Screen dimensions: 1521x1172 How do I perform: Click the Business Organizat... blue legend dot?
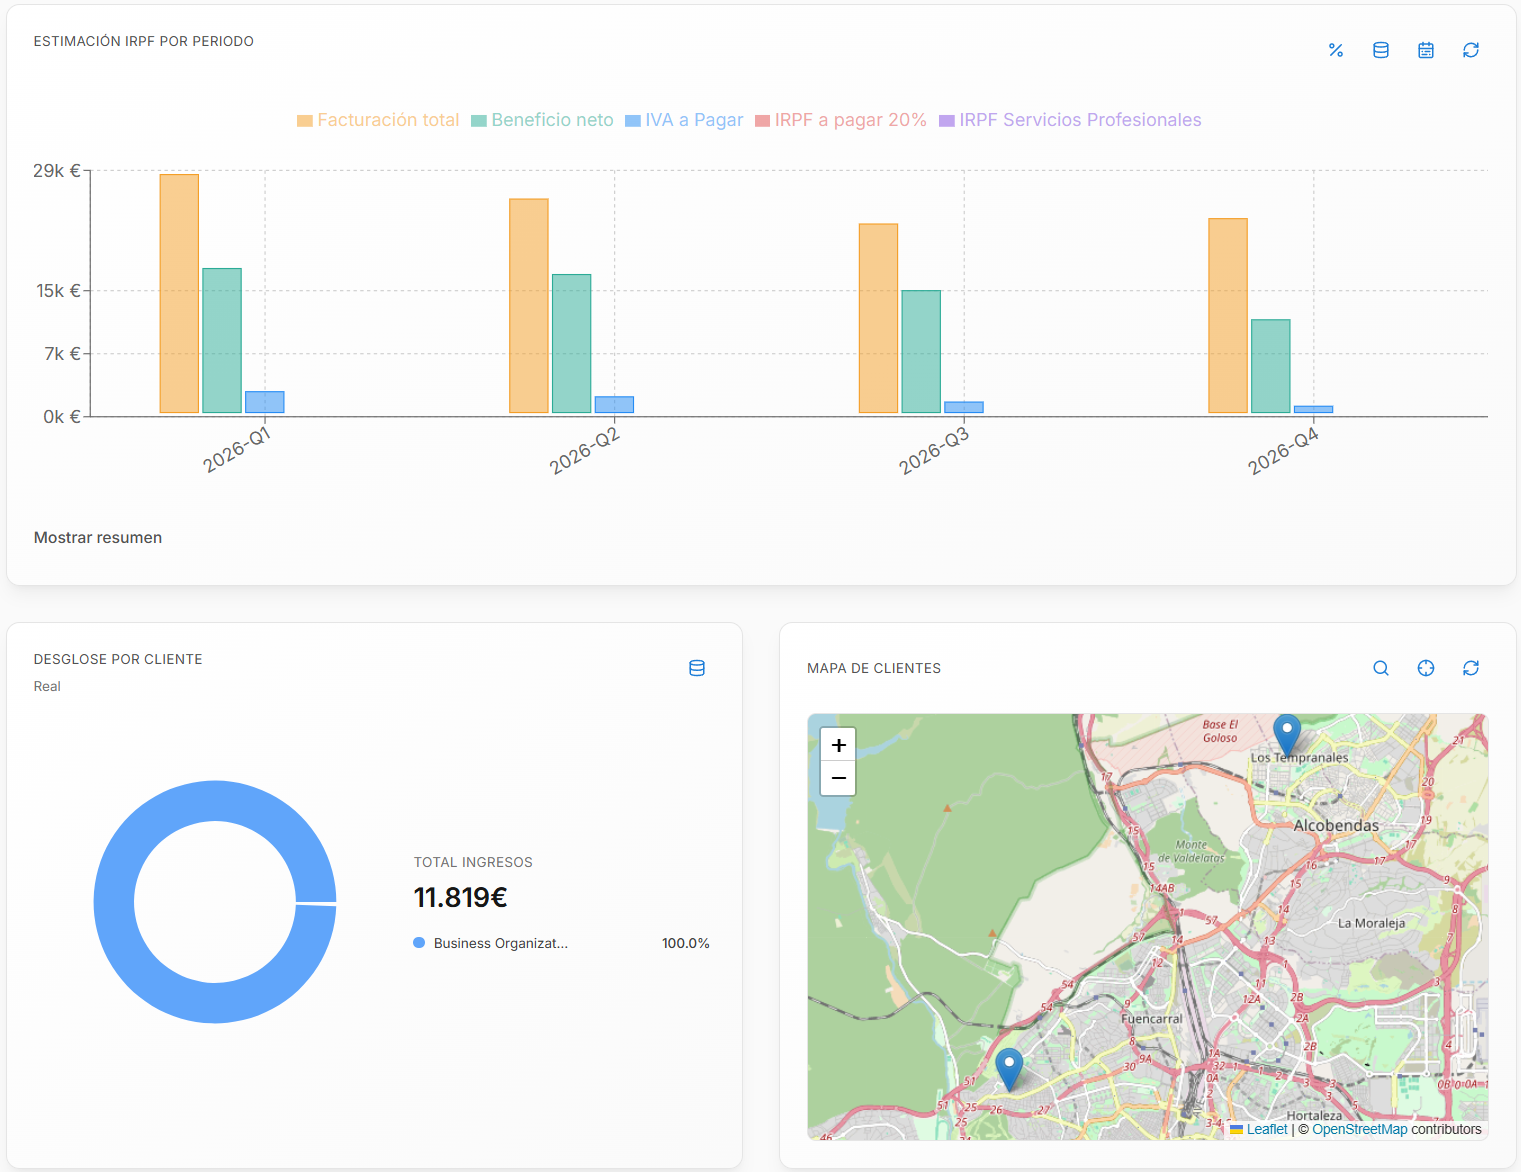point(419,943)
